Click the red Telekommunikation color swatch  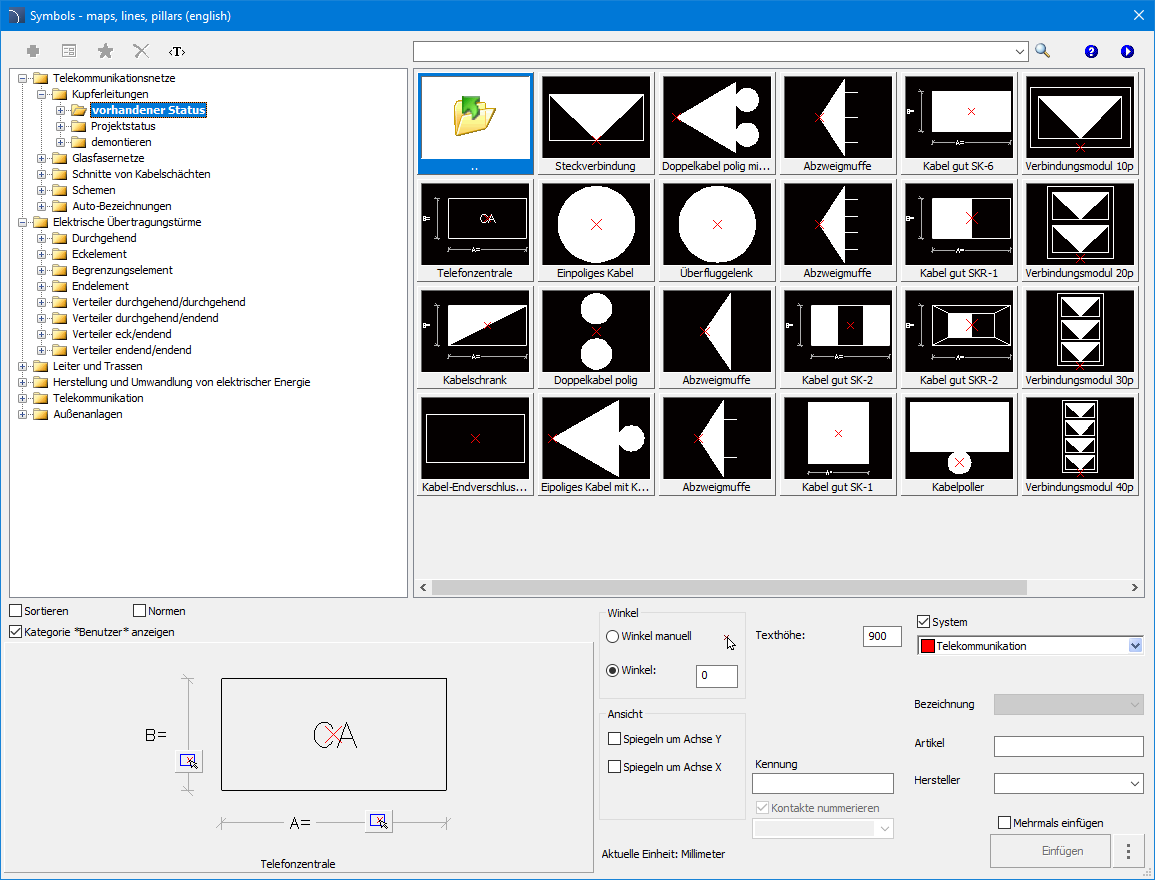tap(927, 646)
